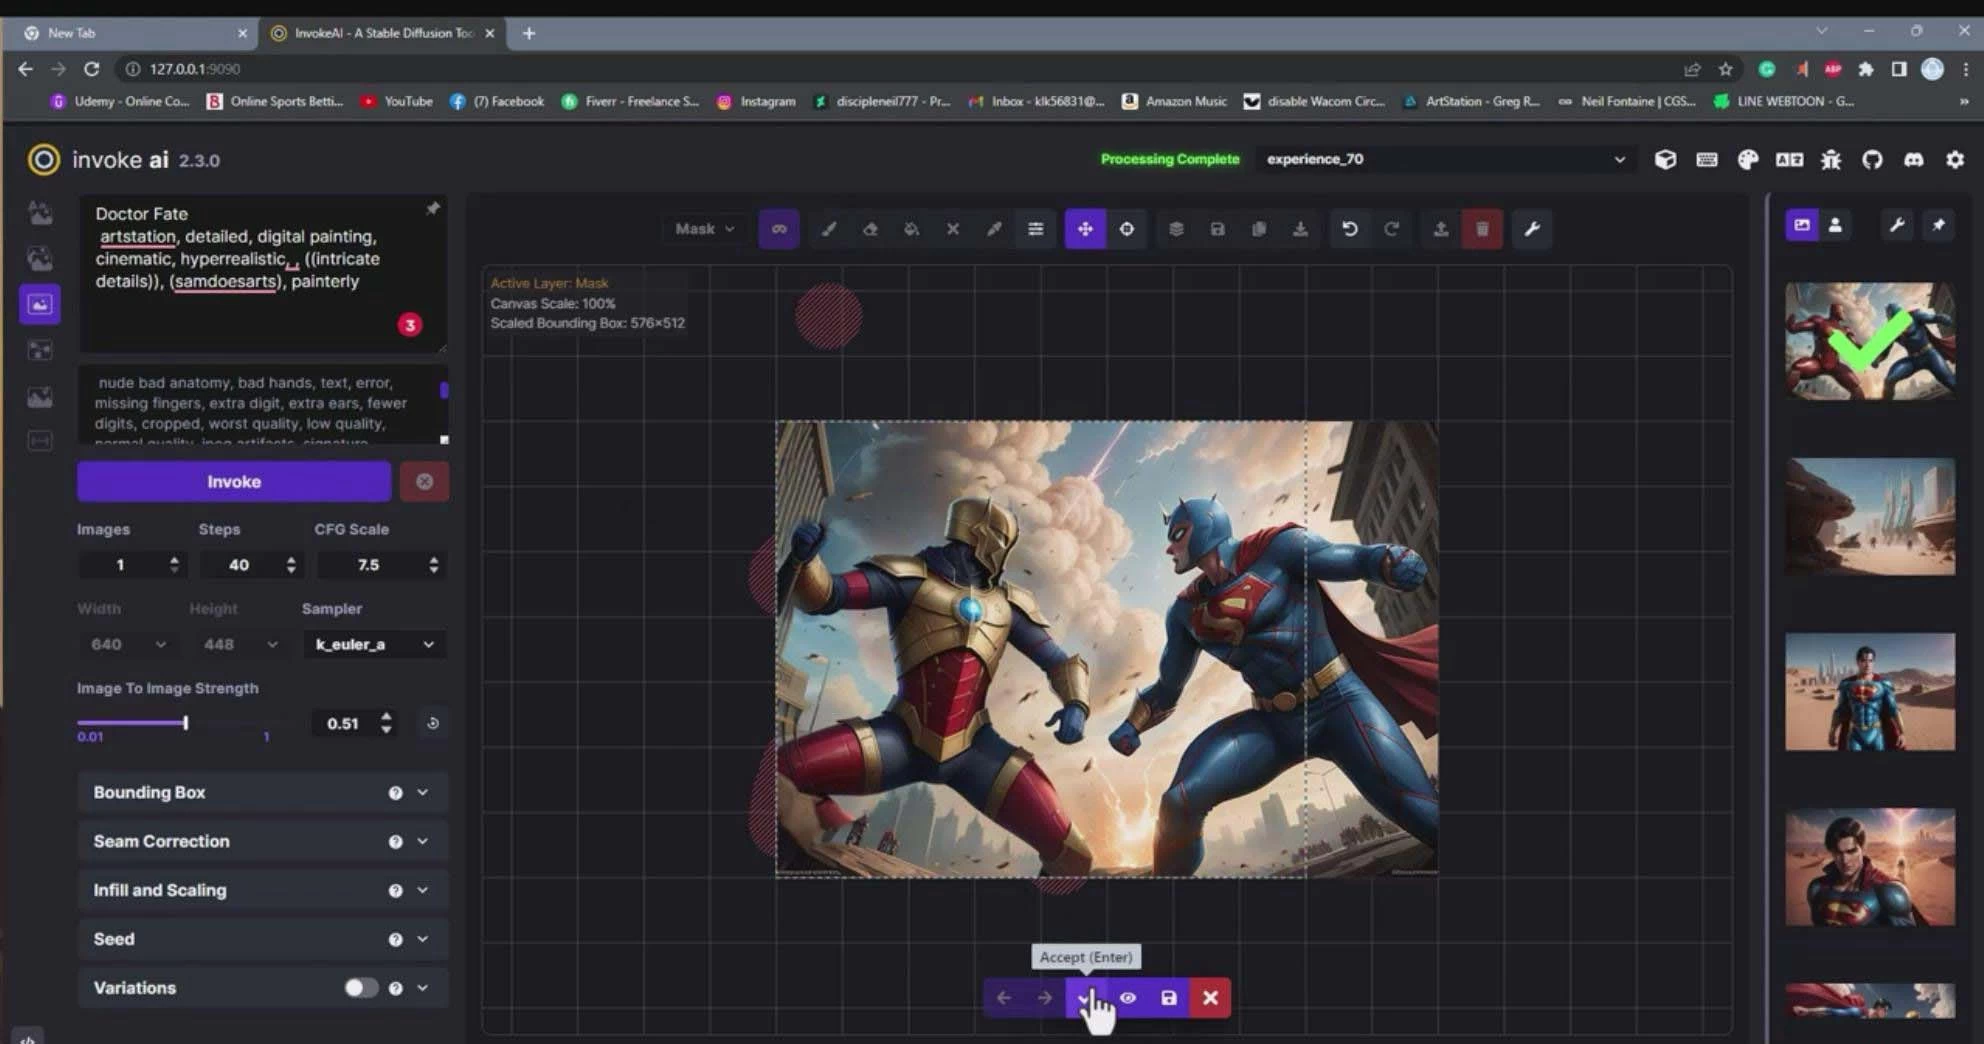Pin the gallery panel with pin icon
Viewport: 1984px width, 1044px height.
click(1938, 224)
